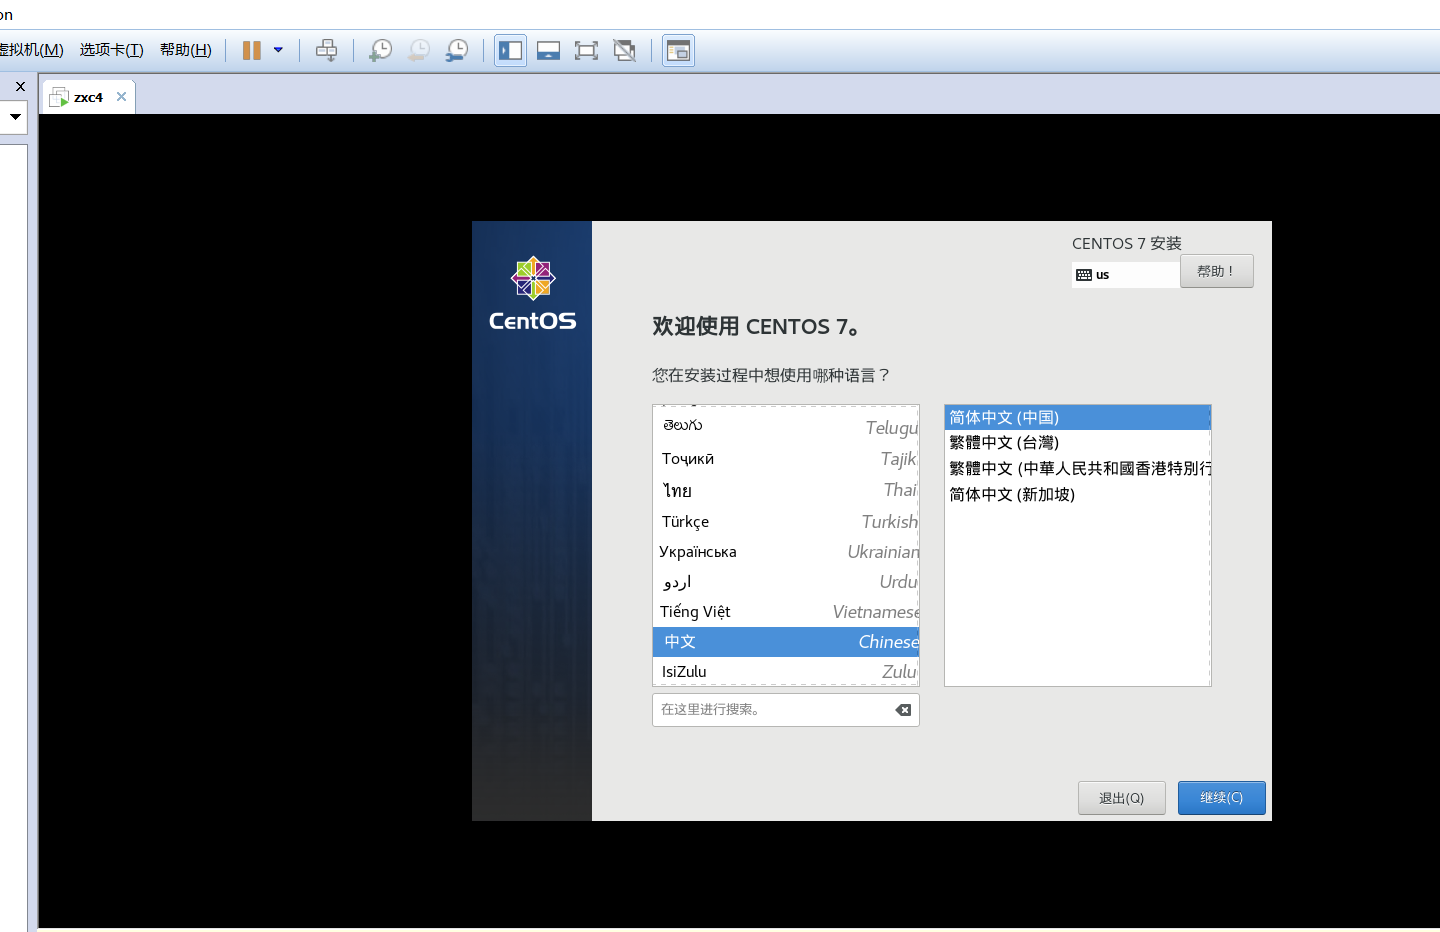The height and width of the screenshot is (932, 1440).
Task: Select Telugu language row
Action: [786, 426]
